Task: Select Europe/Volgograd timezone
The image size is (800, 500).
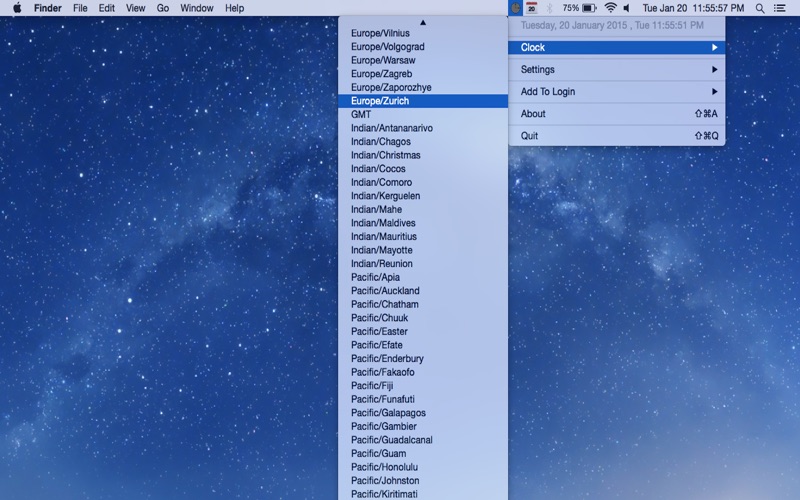Action: (423, 47)
